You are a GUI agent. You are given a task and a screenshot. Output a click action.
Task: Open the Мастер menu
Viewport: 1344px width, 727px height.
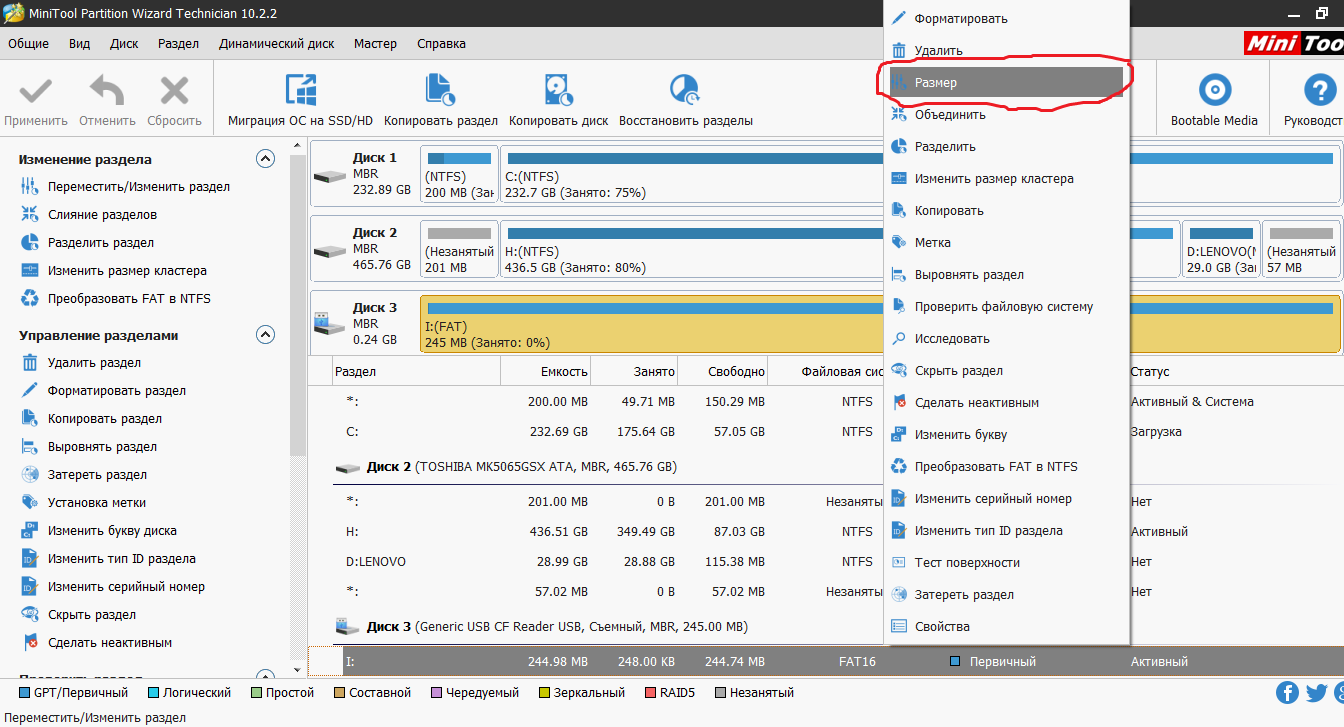[x=375, y=44]
